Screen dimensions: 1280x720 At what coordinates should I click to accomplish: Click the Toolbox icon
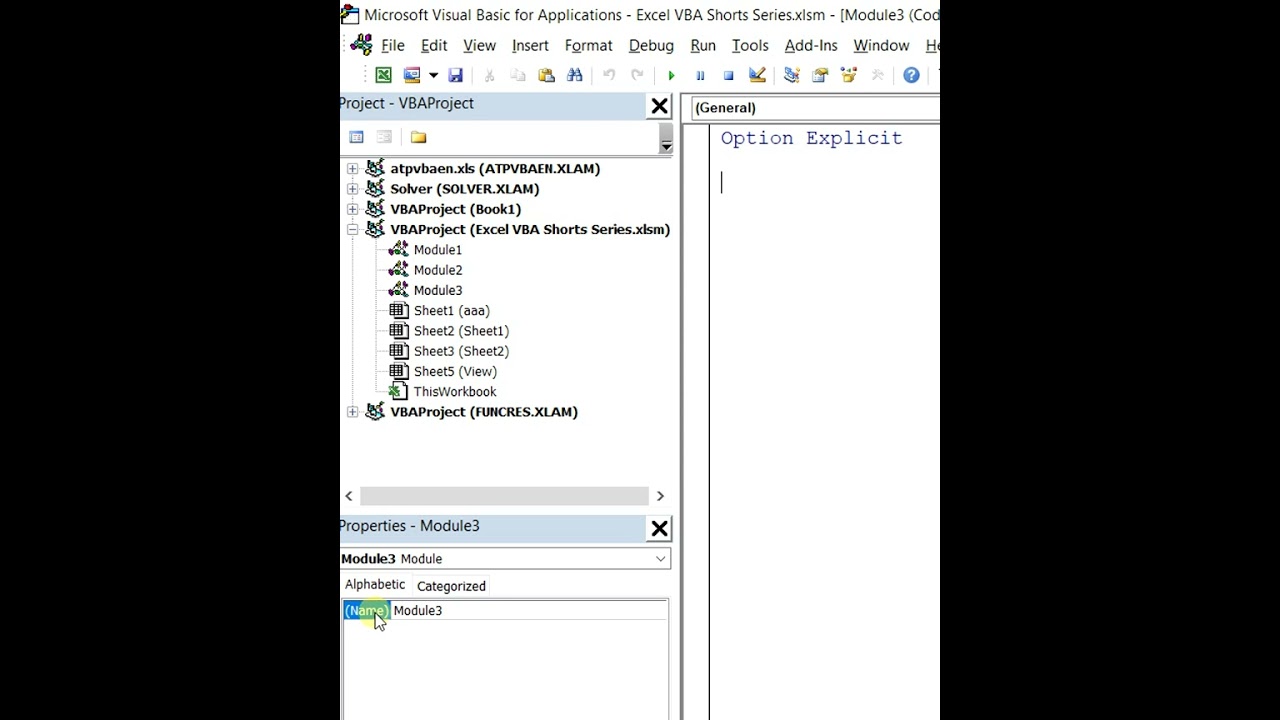tap(877, 75)
